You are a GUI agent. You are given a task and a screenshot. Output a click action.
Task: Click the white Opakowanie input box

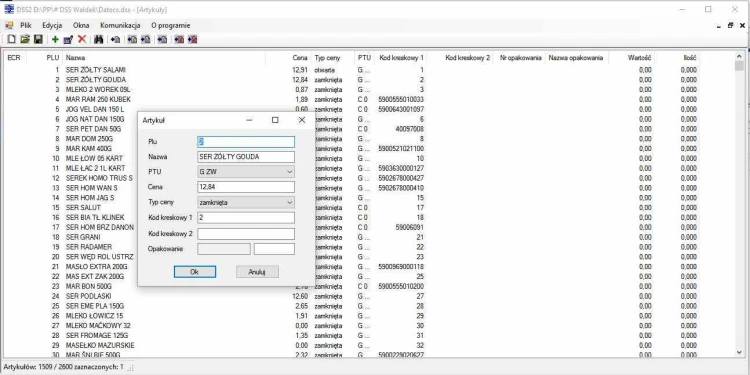coord(274,249)
